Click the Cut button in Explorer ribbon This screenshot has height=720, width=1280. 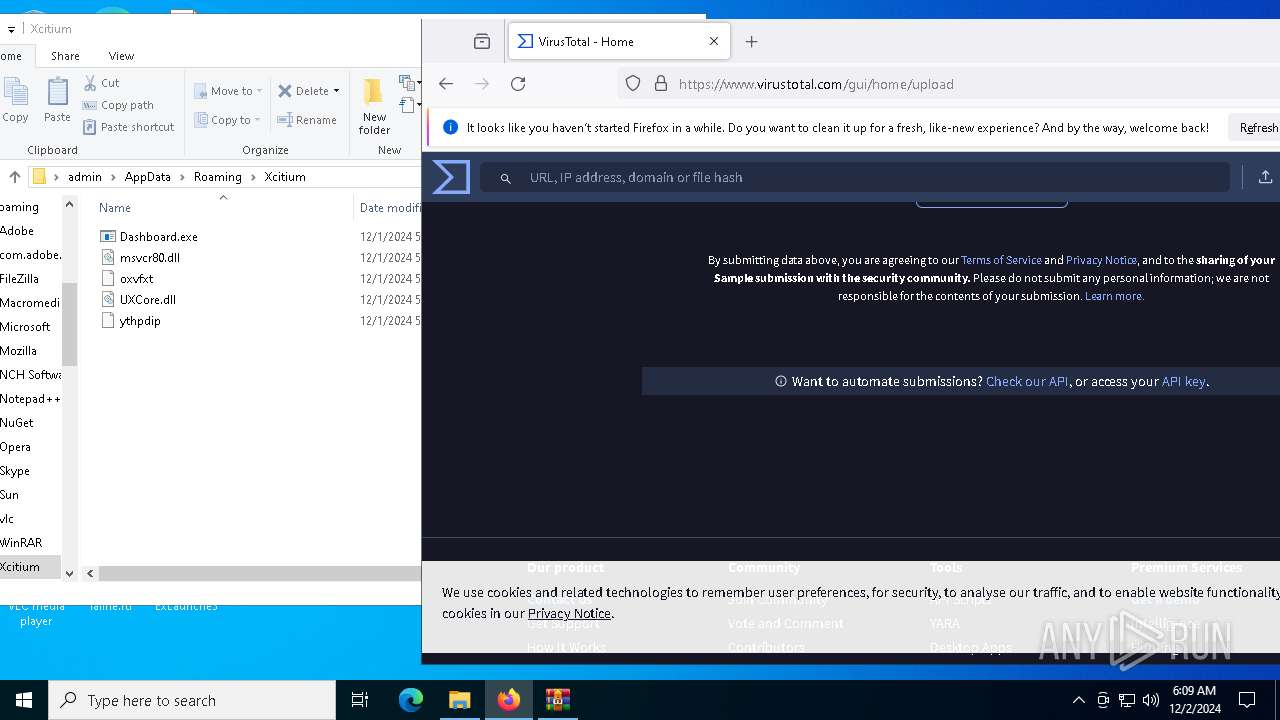coord(101,83)
